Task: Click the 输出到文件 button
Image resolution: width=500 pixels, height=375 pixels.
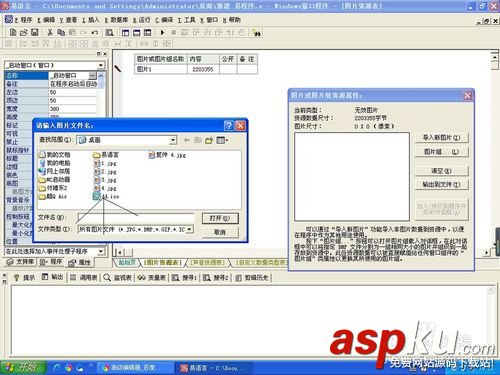Action: 442,184
